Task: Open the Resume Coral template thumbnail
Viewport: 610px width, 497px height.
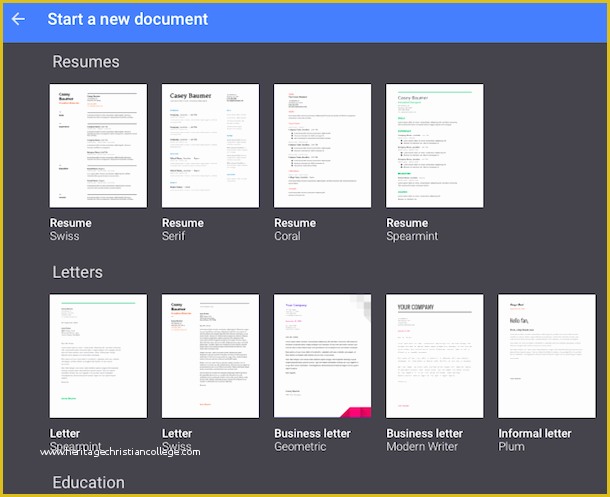Action: pyautogui.click(x=323, y=146)
